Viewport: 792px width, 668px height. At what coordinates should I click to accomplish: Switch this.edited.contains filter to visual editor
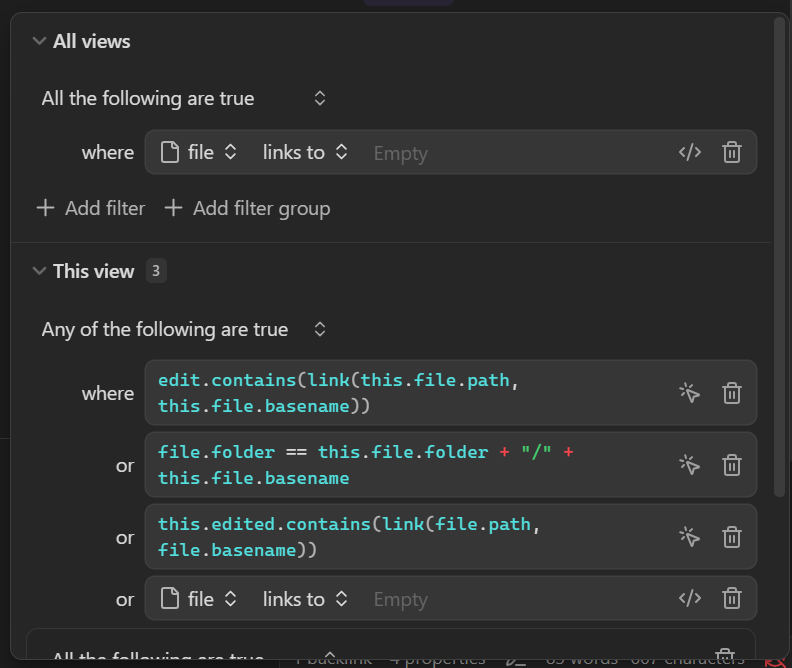coord(690,537)
